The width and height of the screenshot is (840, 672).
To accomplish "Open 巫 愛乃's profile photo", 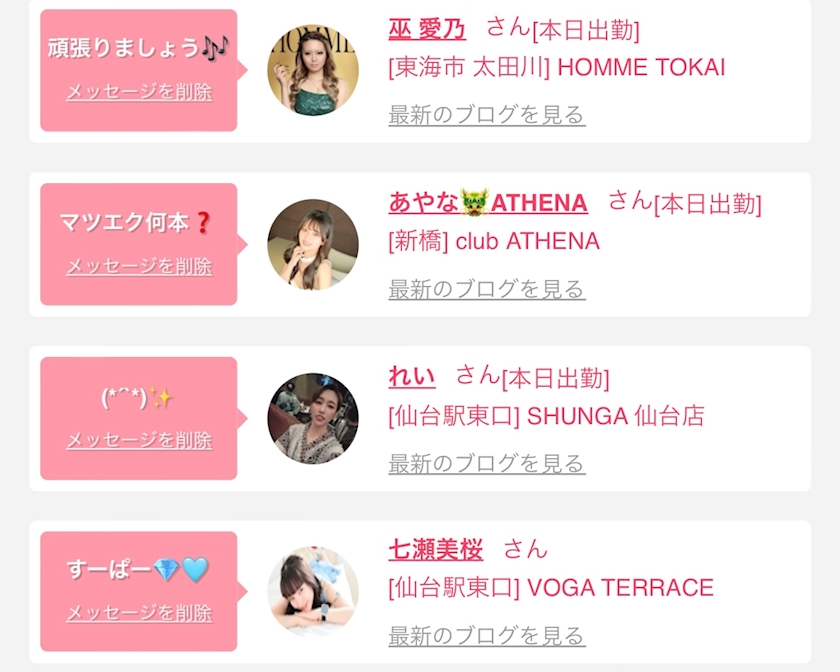I will point(312,70).
